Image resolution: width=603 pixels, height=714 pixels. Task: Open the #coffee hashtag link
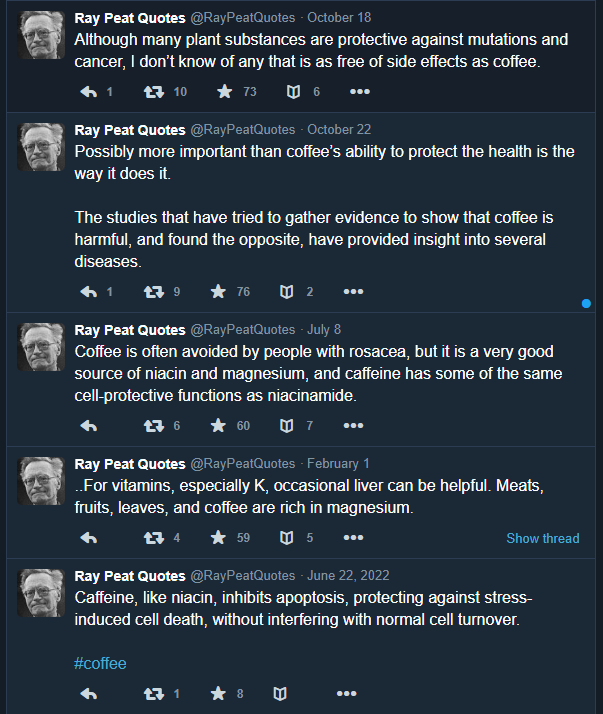click(x=100, y=663)
